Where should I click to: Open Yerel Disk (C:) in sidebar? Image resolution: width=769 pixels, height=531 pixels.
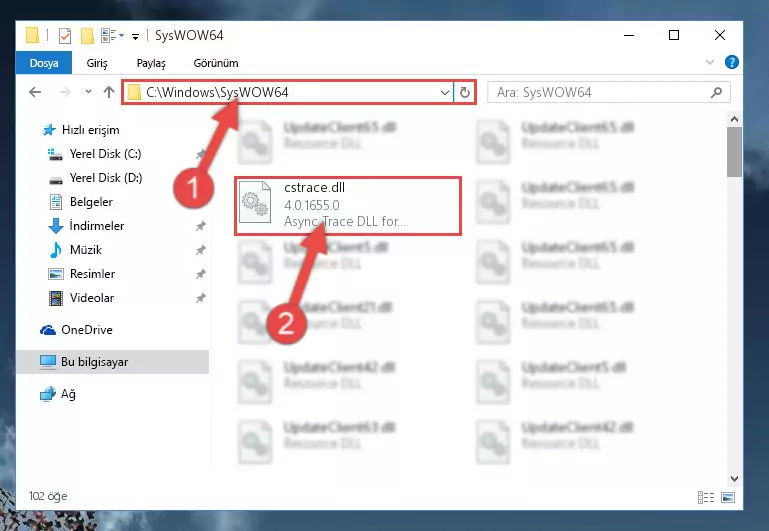coord(105,154)
